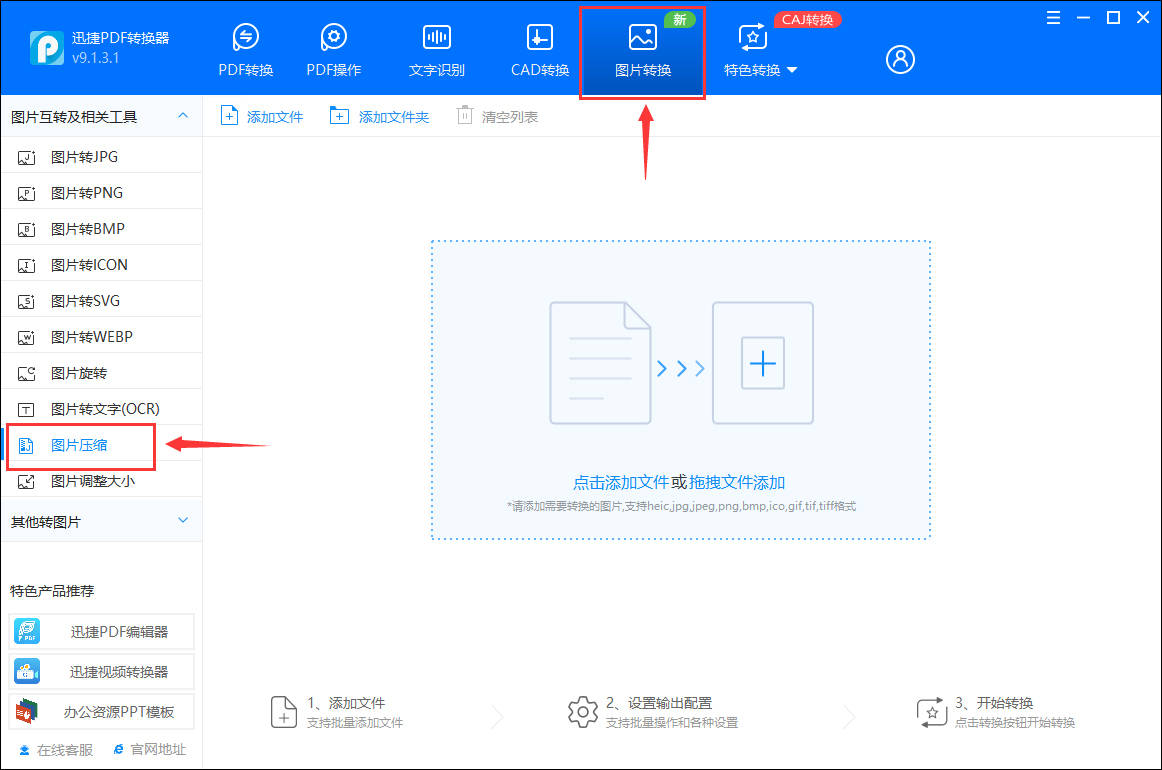This screenshot has height=770, width=1162.
Task: Click the document page icon in drop area
Action: 600,363
